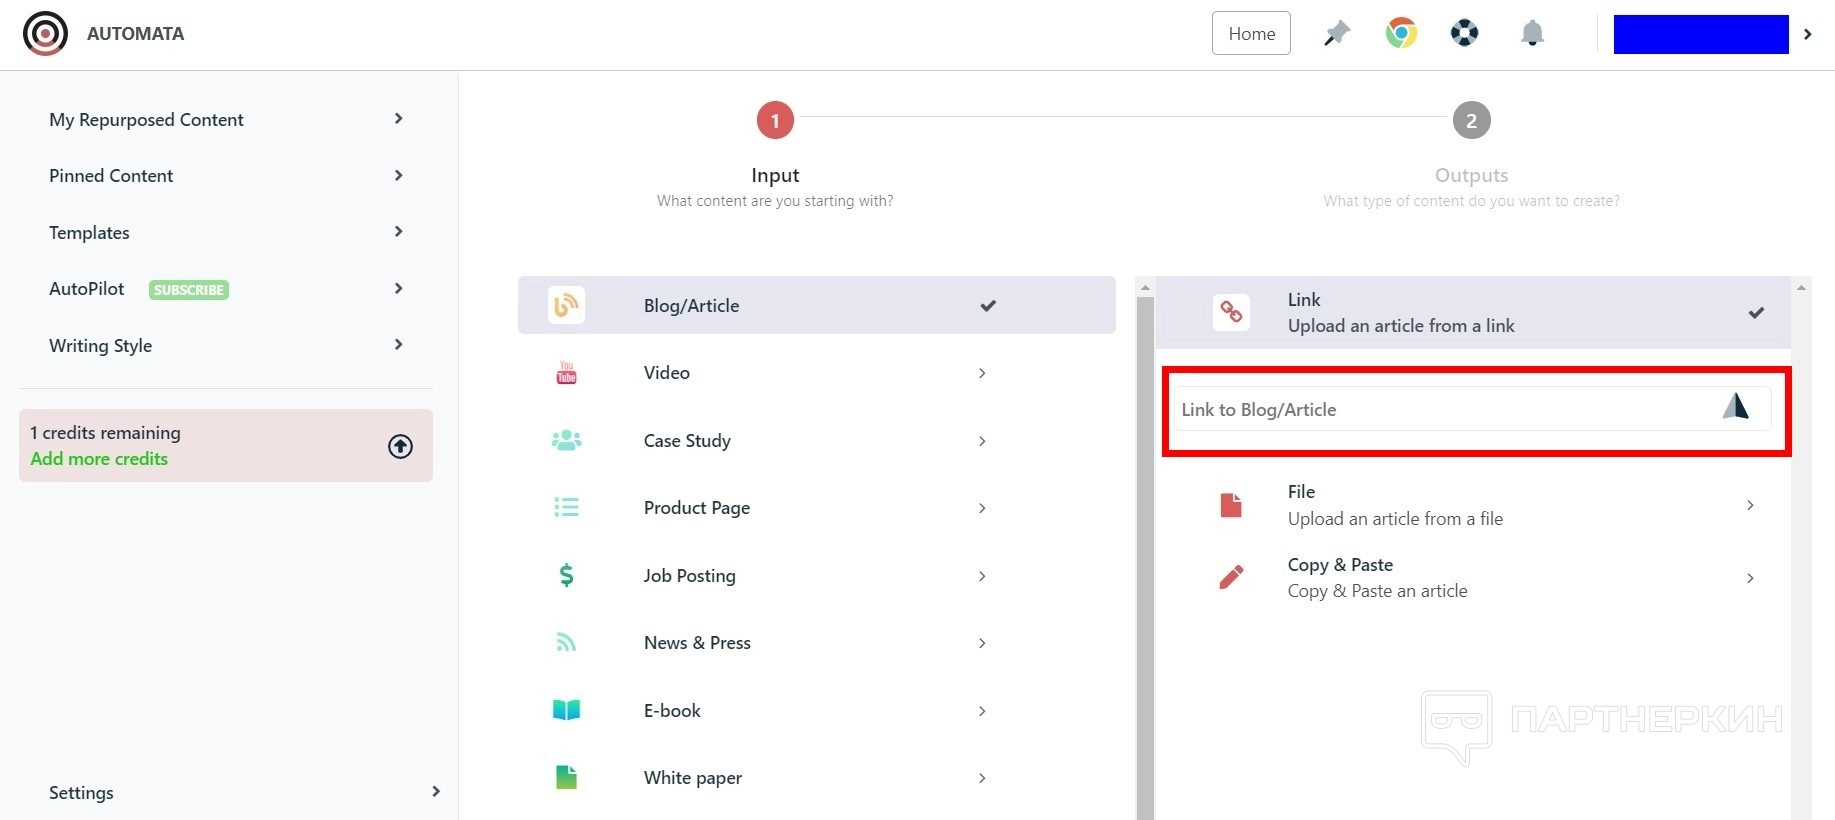Open the Settings menu item

pyautogui.click(x=82, y=792)
